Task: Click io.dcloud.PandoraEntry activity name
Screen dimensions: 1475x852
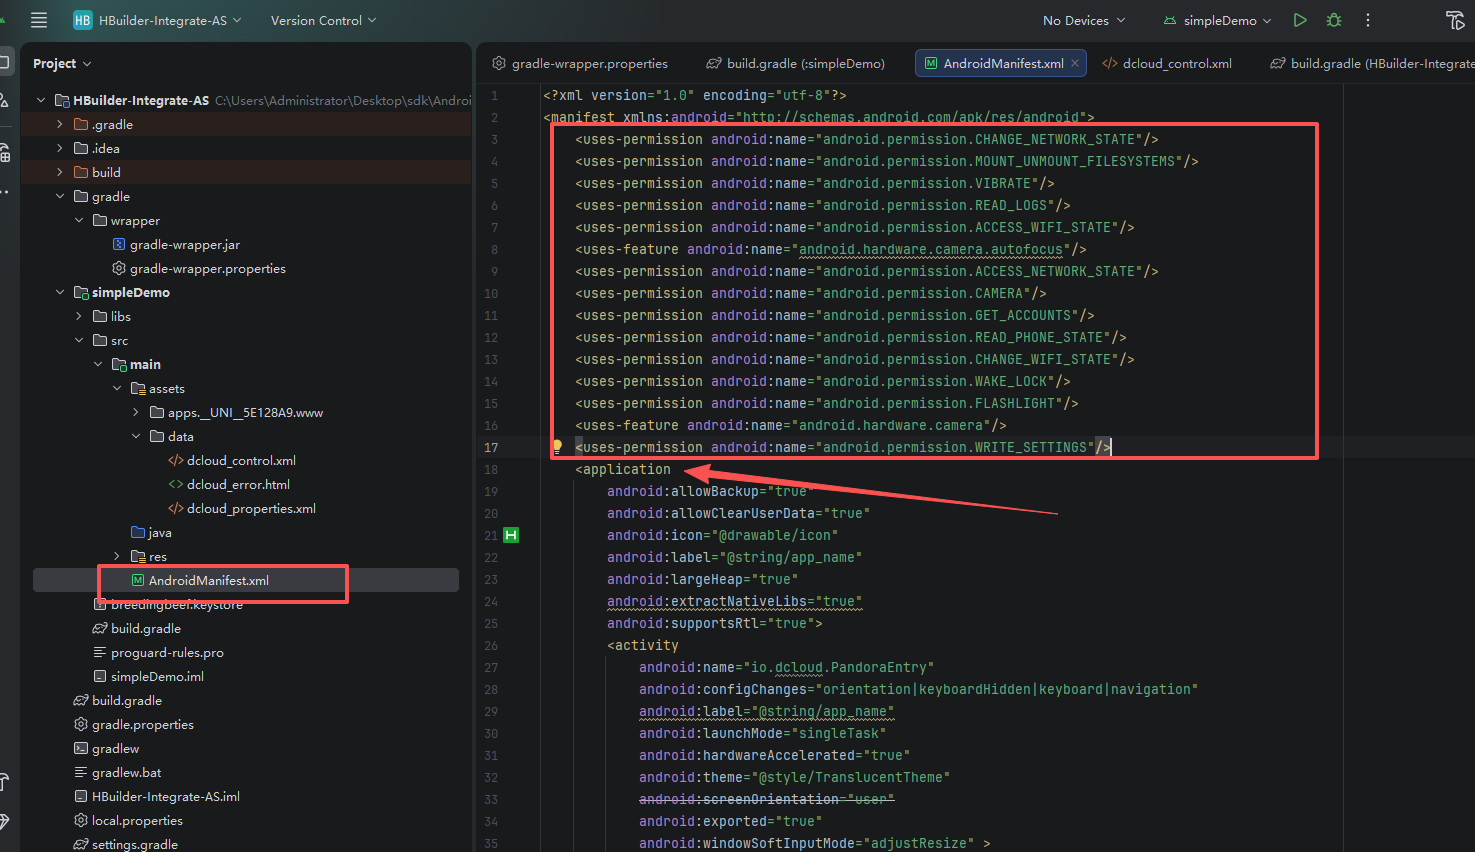Action: [x=839, y=667]
